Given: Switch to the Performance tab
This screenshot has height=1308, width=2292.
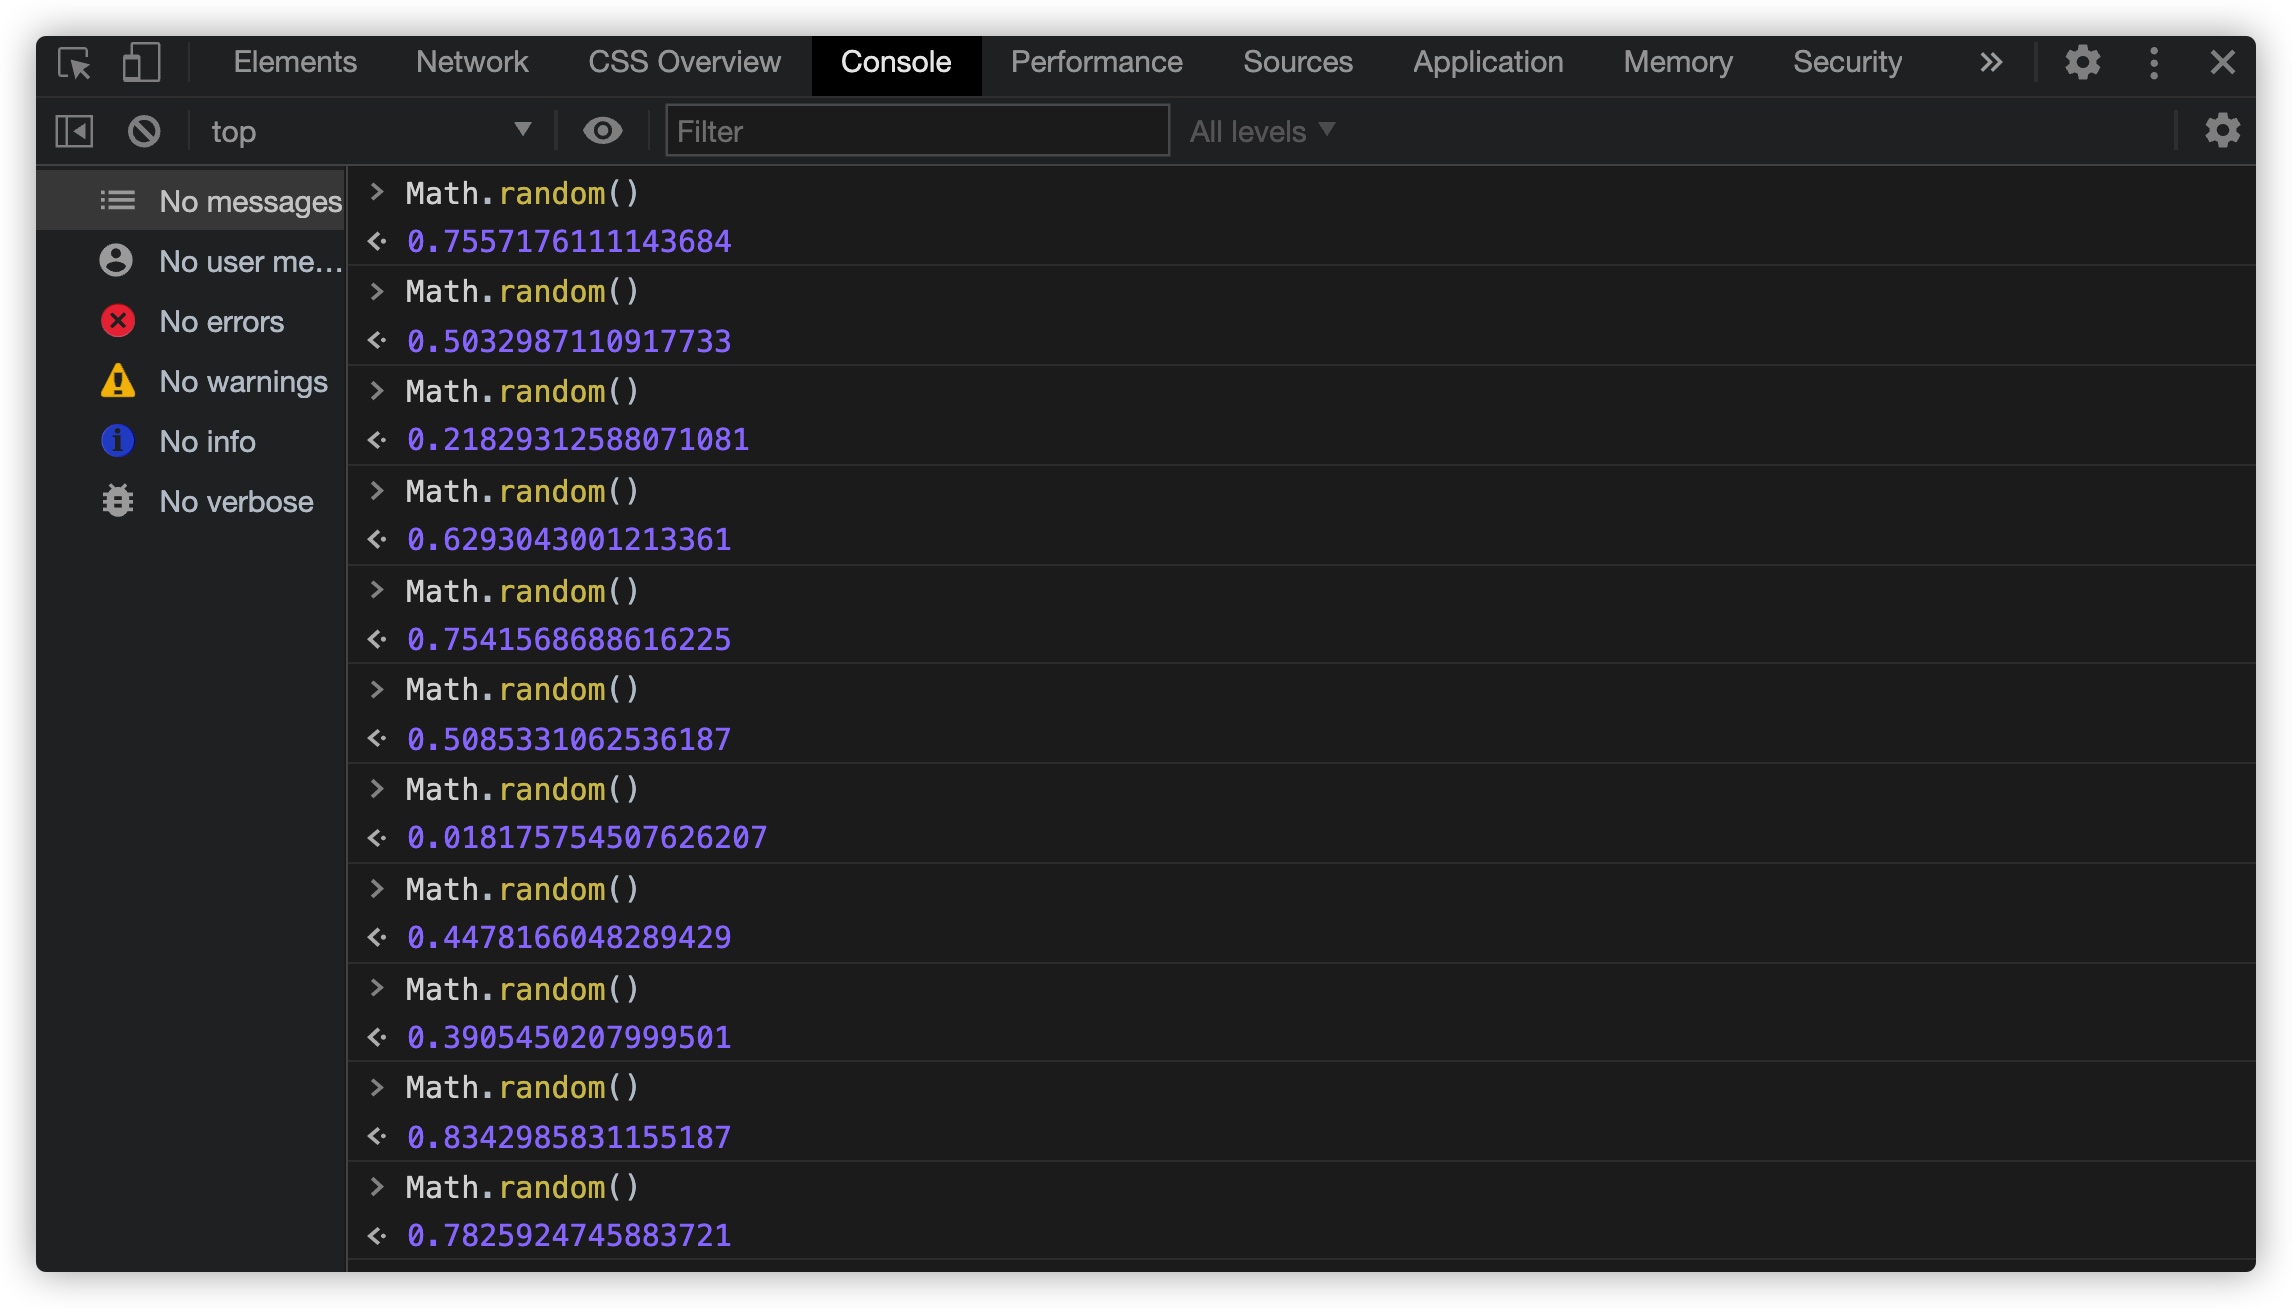Looking at the screenshot, I should 1096,62.
